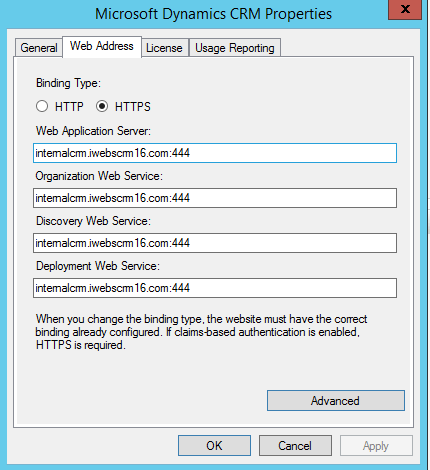Confirm with the OK button
The image size is (430, 470).
214,445
